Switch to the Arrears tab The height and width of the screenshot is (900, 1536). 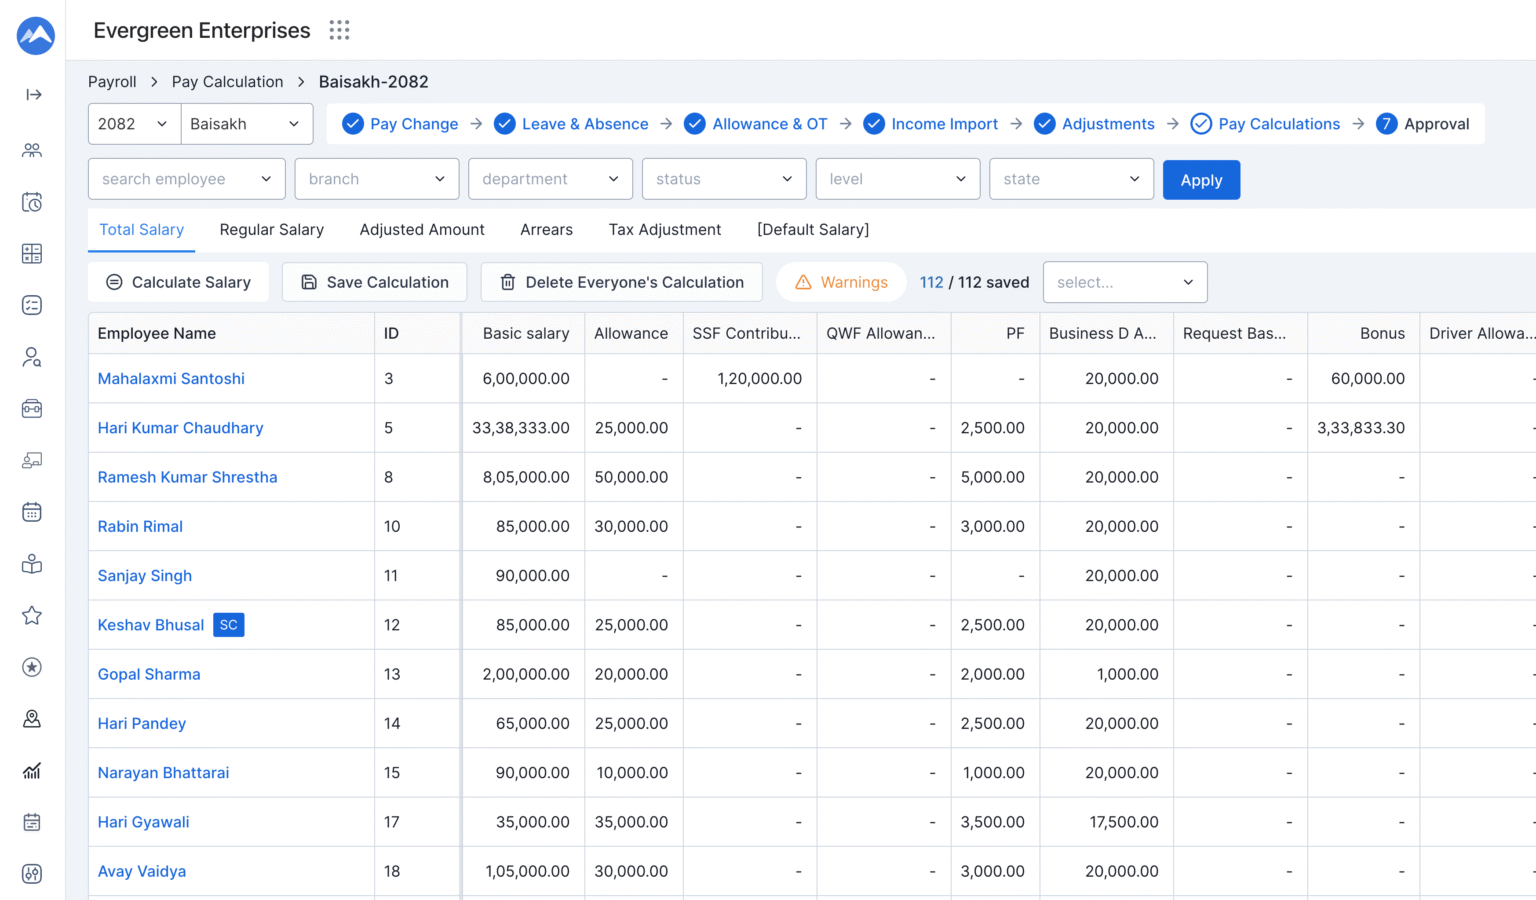point(546,229)
